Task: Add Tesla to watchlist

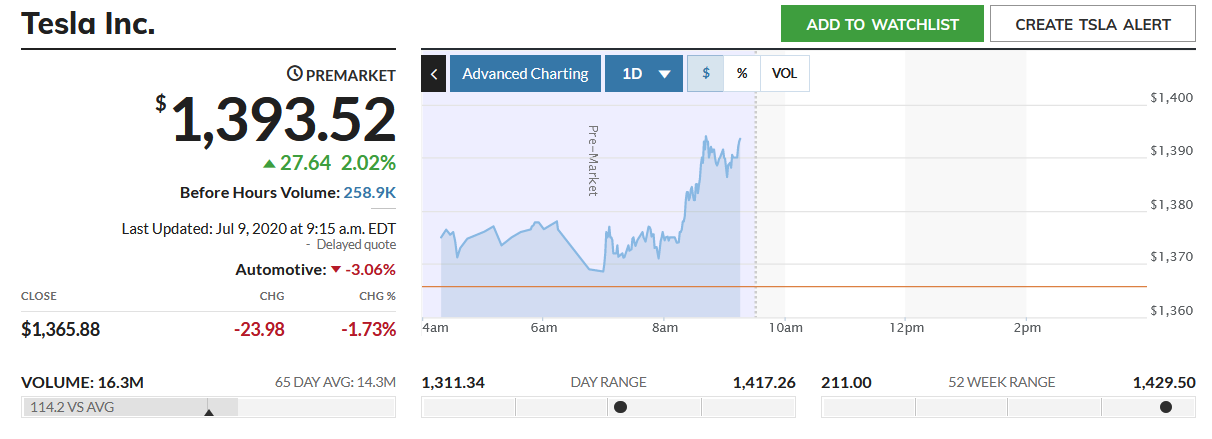Action: [x=882, y=24]
